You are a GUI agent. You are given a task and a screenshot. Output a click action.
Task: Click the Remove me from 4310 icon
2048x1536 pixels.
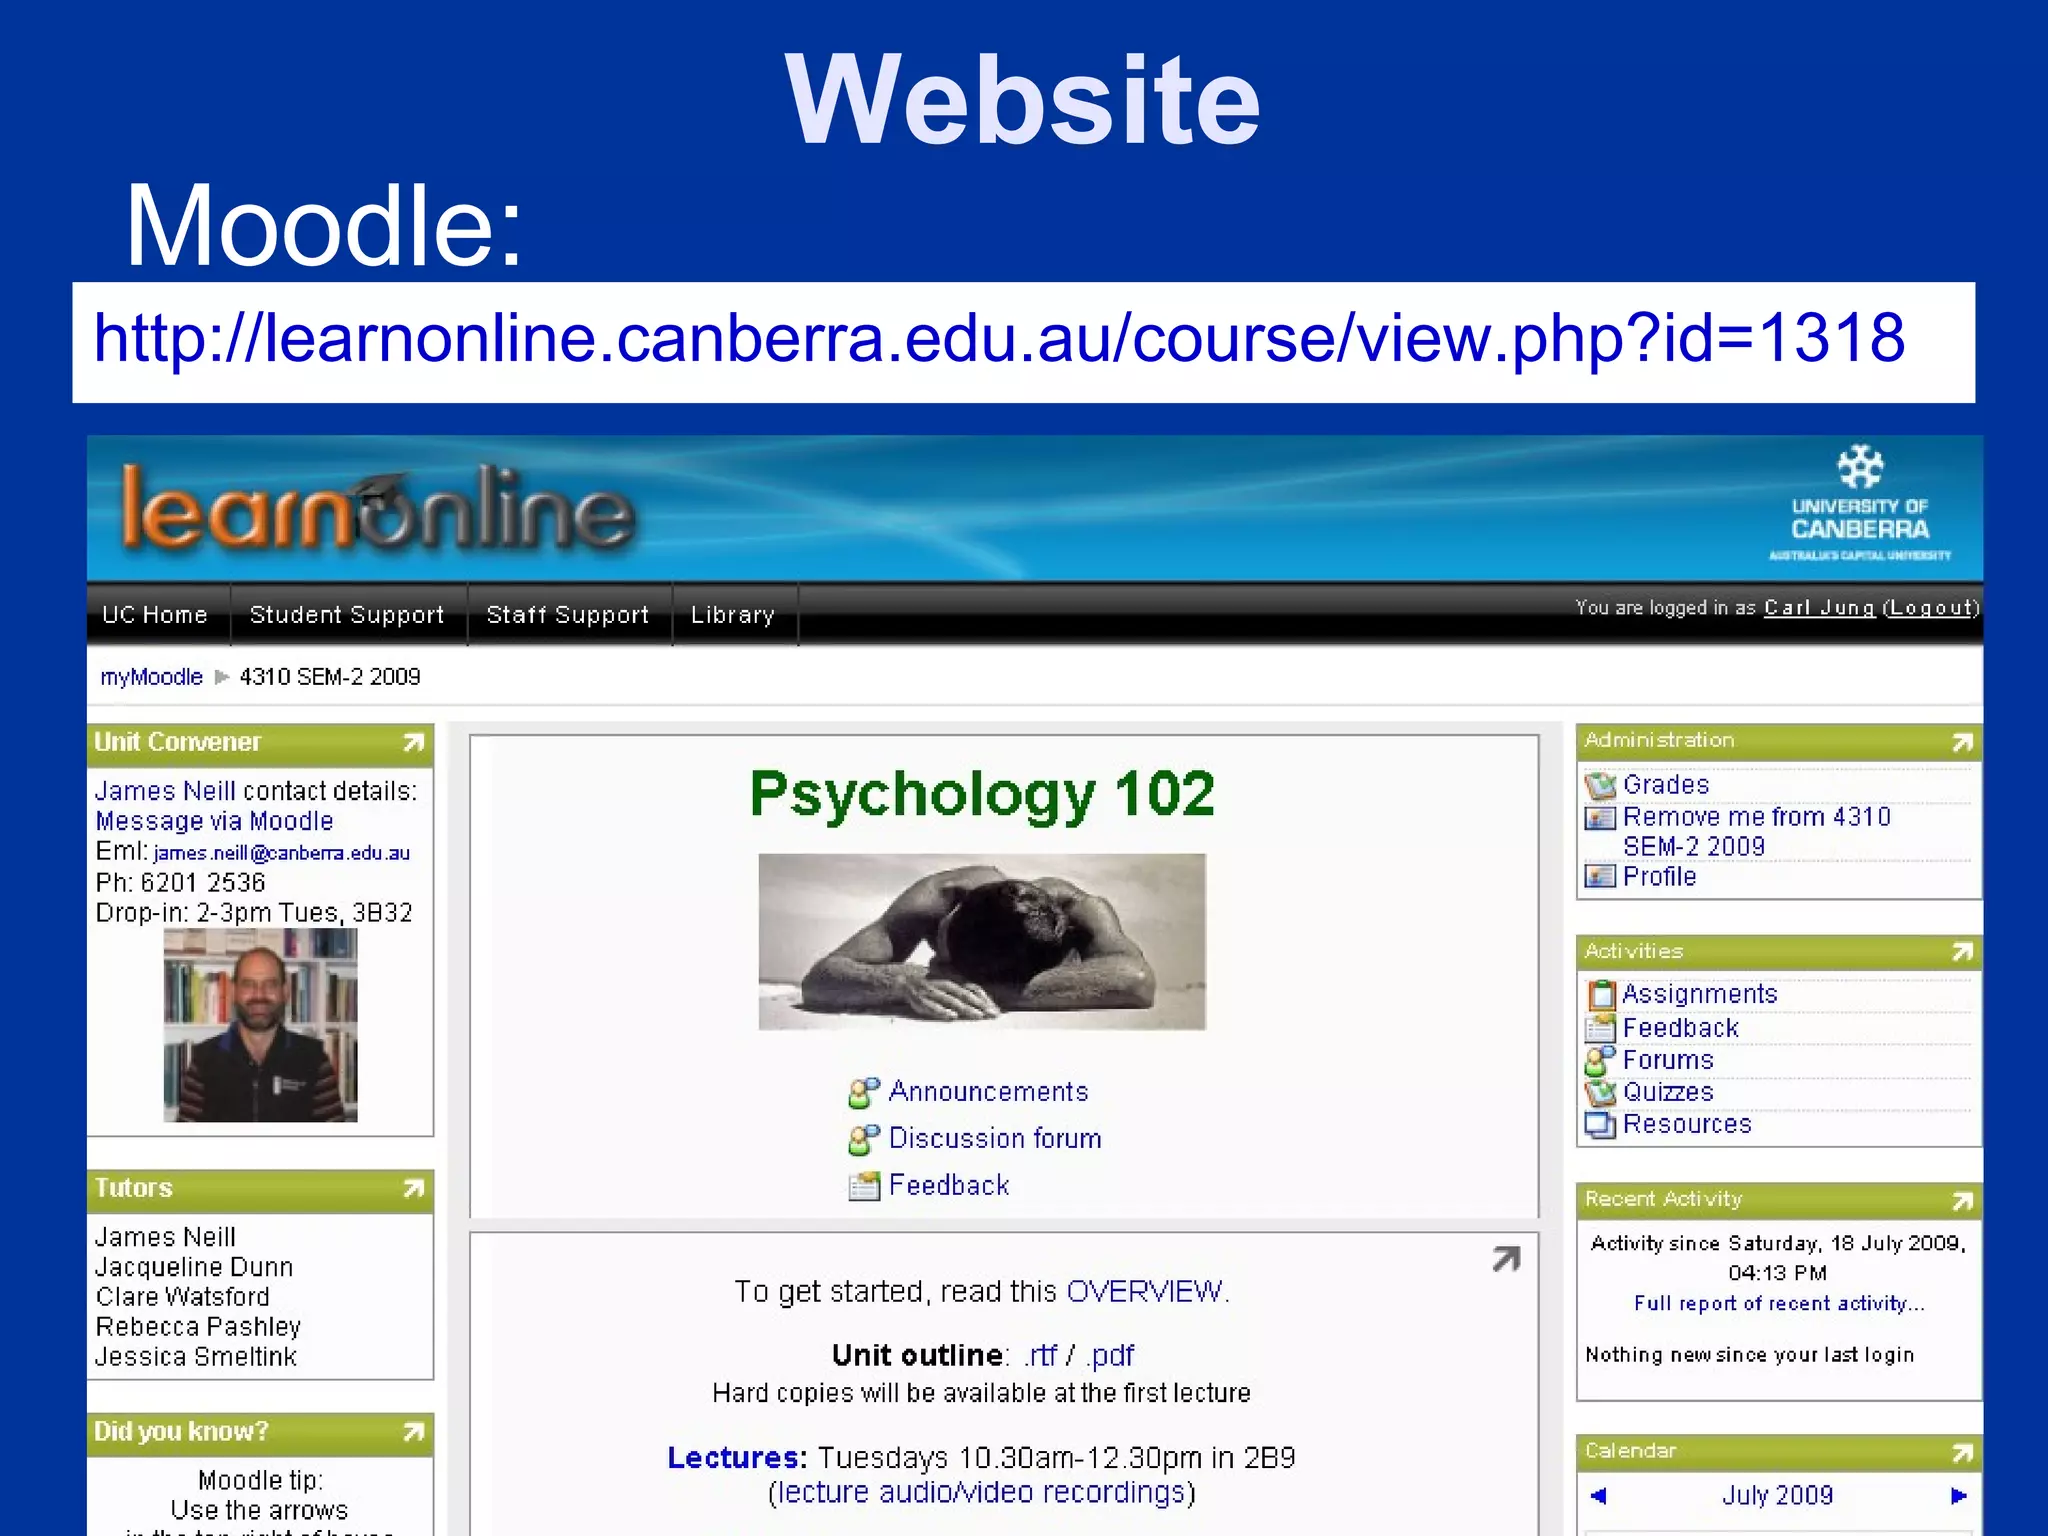pyautogui.click(x=1600, y=818)
